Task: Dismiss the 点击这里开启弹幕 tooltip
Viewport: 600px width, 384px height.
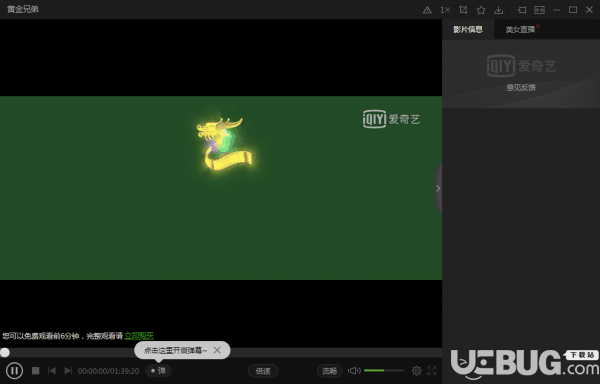Action: (217, 350)
